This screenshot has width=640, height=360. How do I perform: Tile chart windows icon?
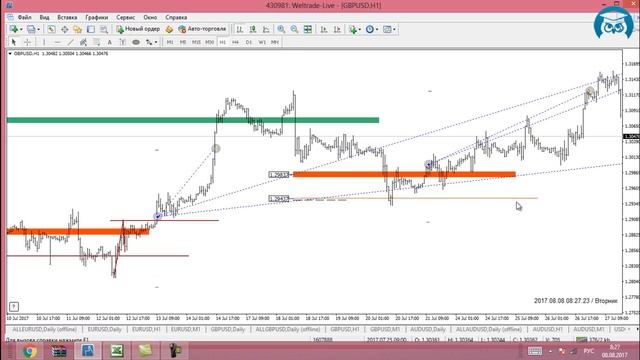coord(308,29)
